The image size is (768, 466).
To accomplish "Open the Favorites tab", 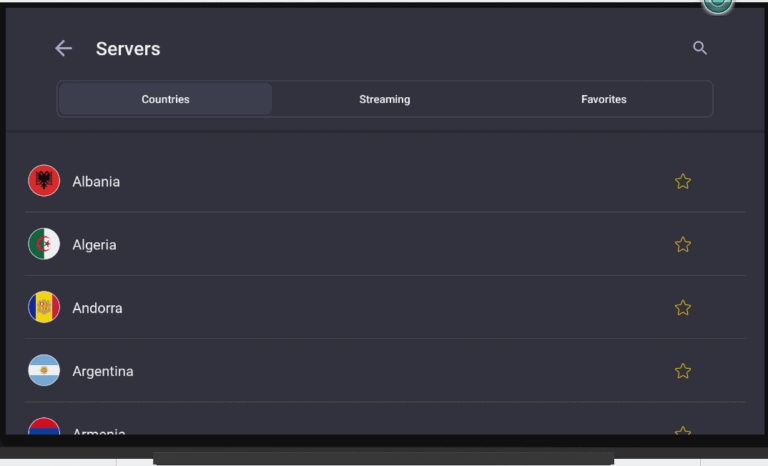I will click(x=603, y=99).
